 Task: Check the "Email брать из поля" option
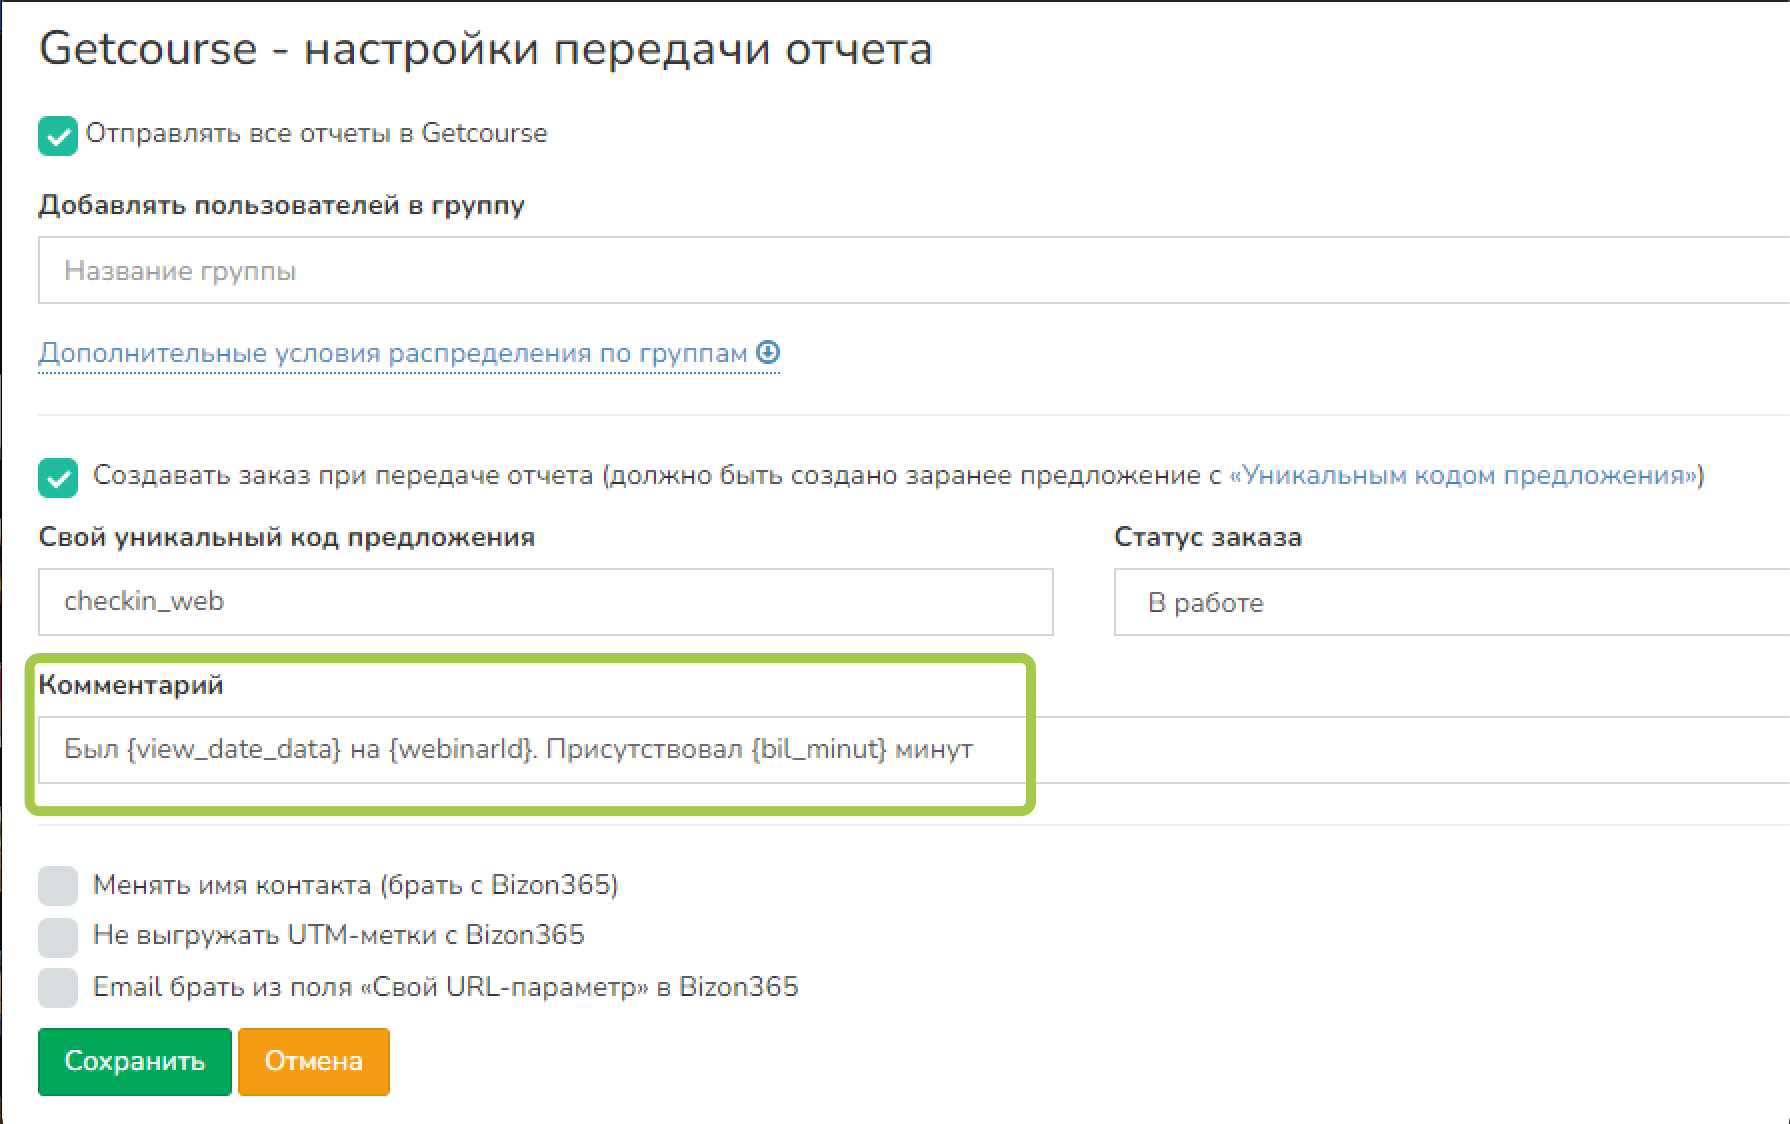58,988
